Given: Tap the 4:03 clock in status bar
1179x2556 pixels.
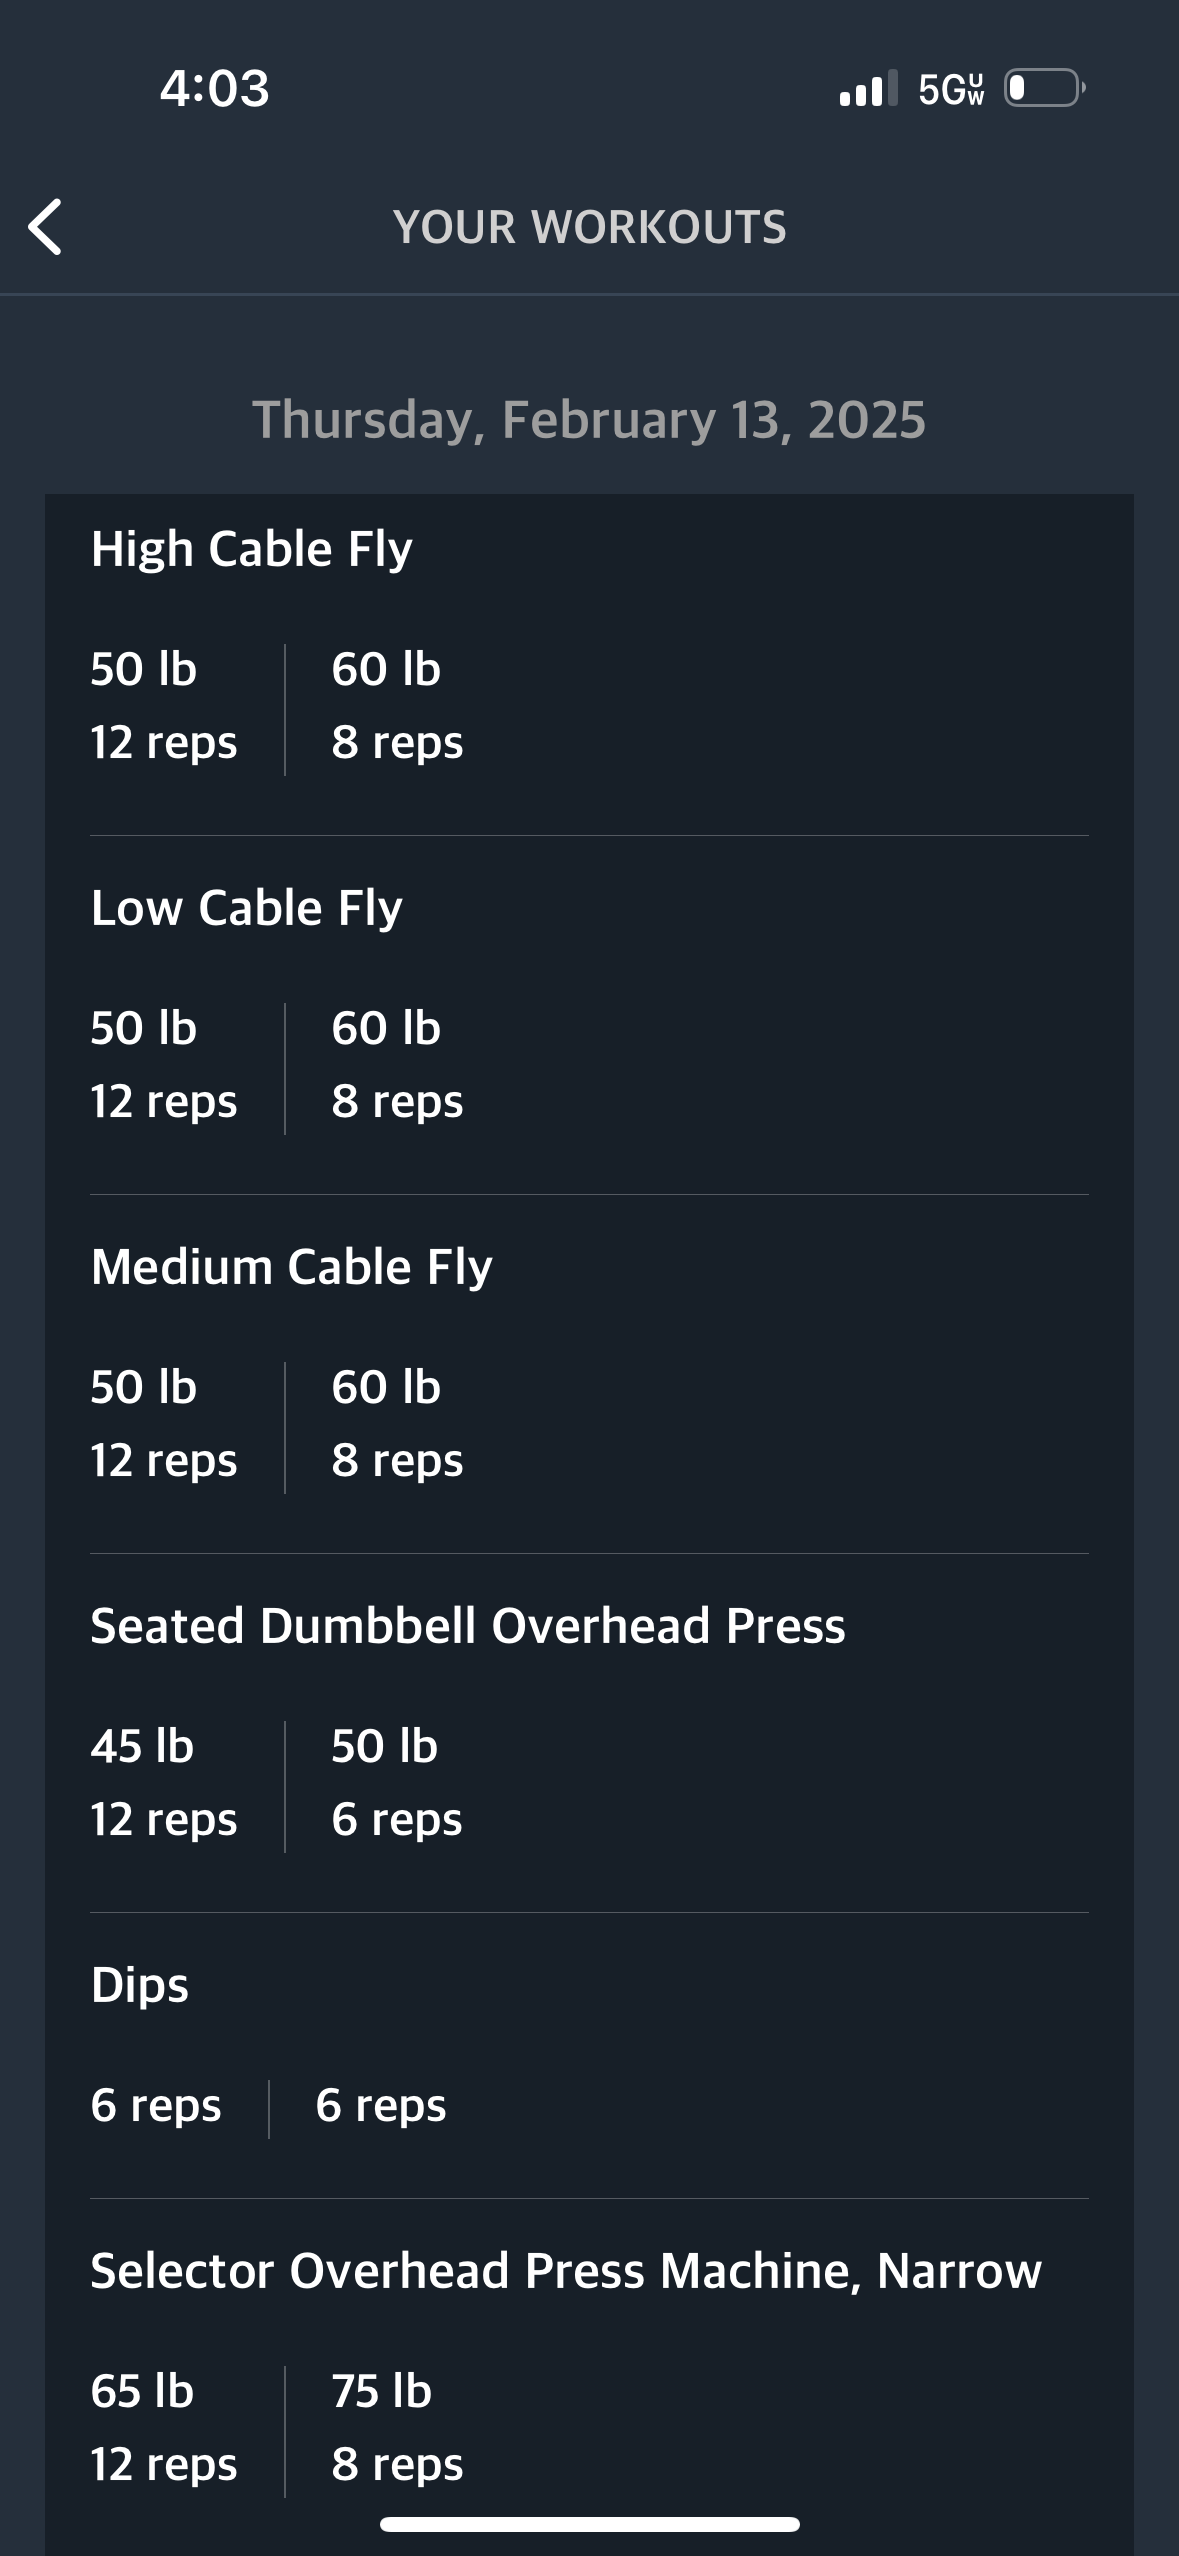Looking at the screenshot, I should 215,88.
